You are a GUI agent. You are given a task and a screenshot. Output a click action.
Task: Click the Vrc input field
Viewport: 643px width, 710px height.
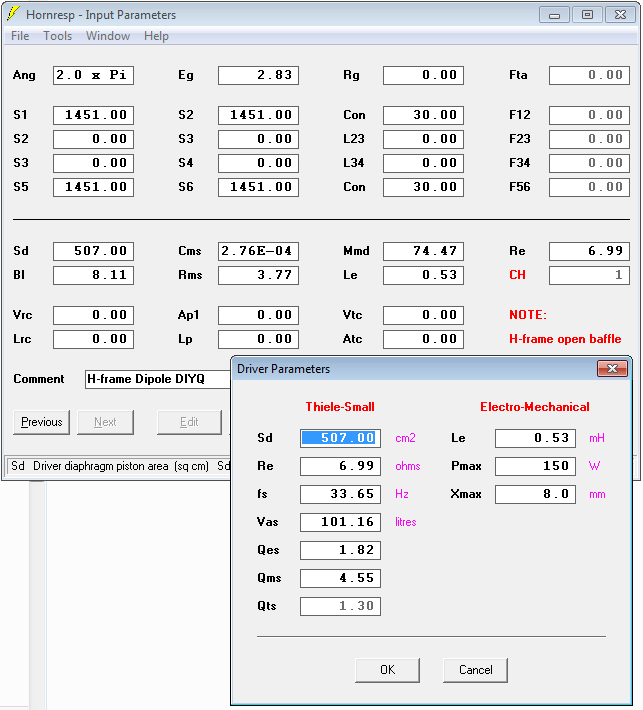(93, 315)
